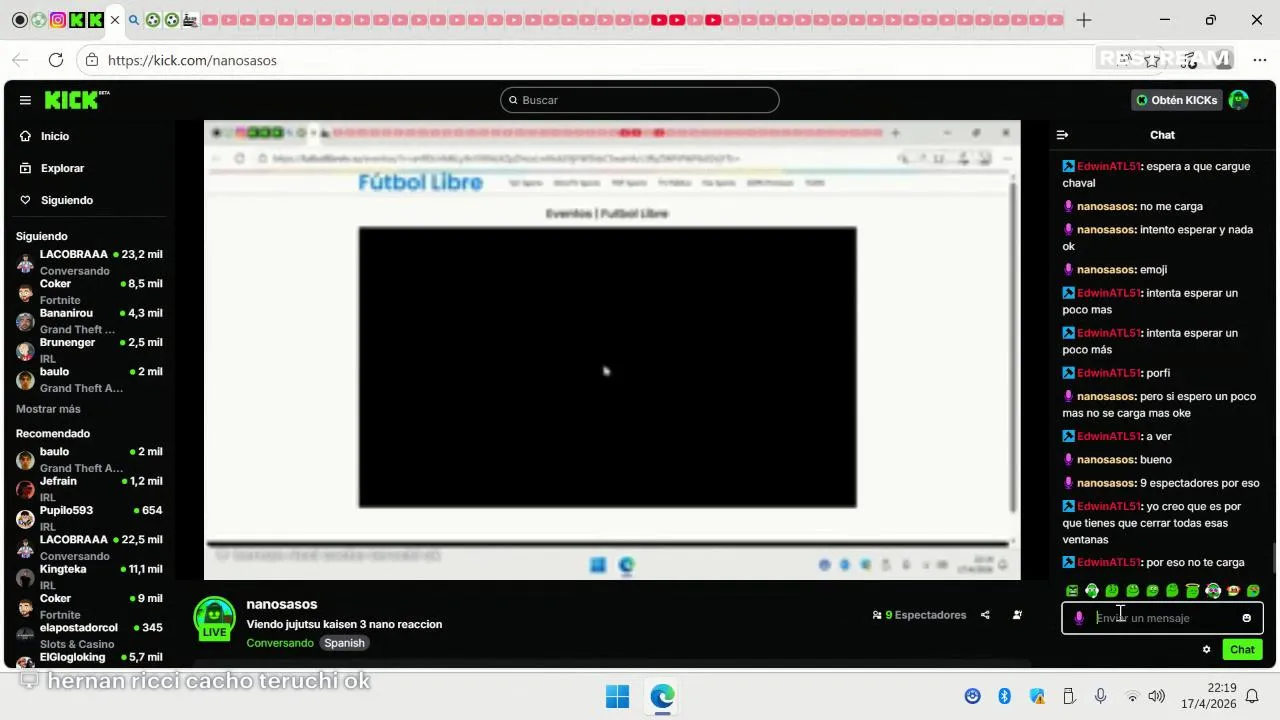This screenshot has width=1280, height=720.
Task: Click the Edge icon in taskbar
Action: [662, 696]
